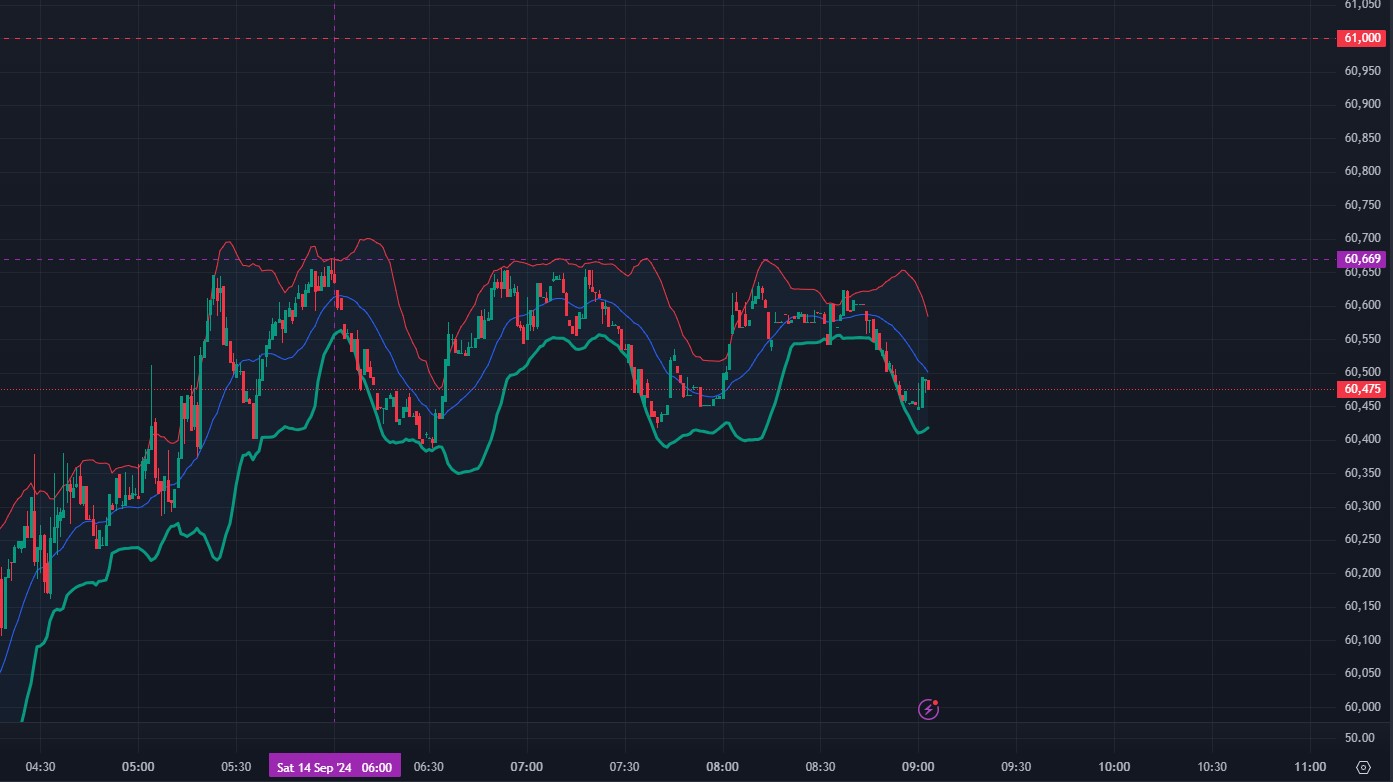This screenshot has width=1393, height=782.
Task: Click the 10:00 time axis label
Action: (1114, 767)
